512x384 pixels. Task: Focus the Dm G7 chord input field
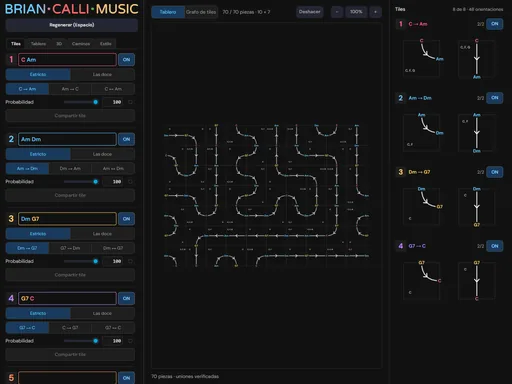click(67, 219)
